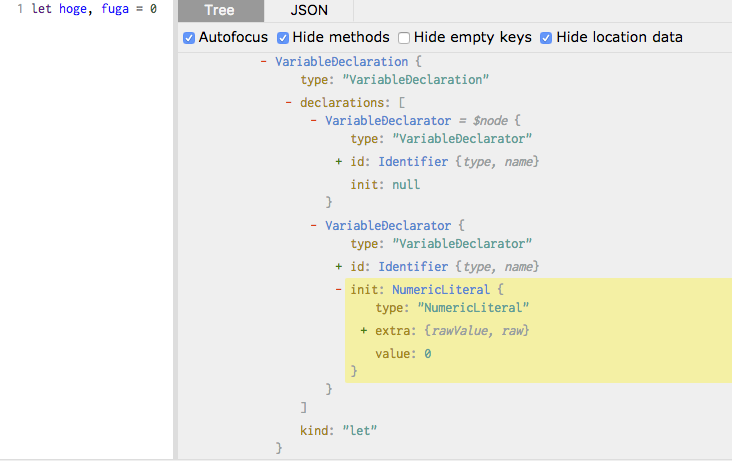Collapse the top VariableDeclaration node
732x461 pixels.
click(x=263, y=62)
